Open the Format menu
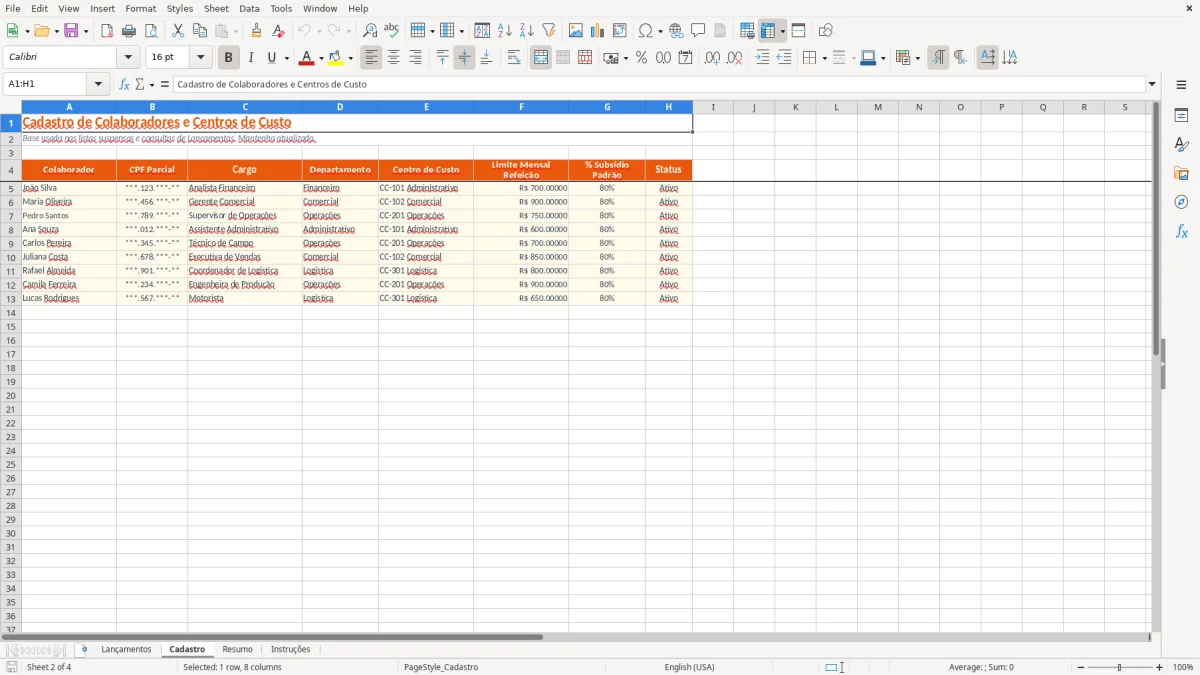Screen dimensions: 1200x675 [x=140, y=8]
